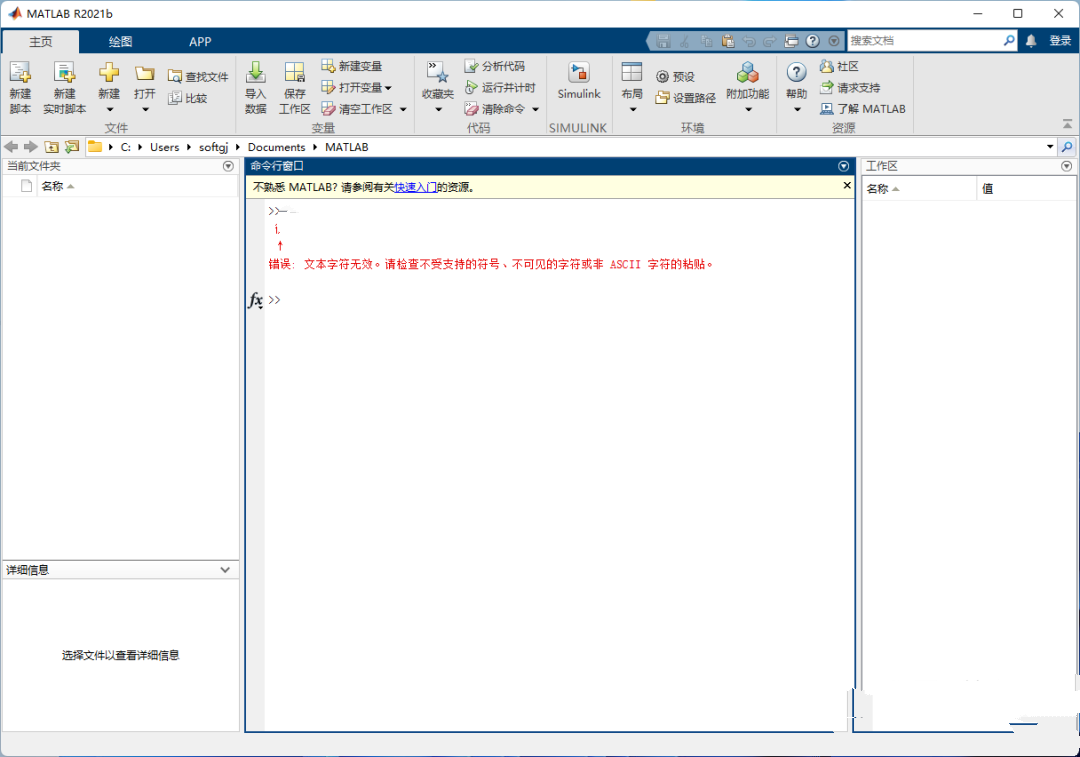This screenshot has height=757, width=1080.
Task: Open notifications via the bell icon
Action: [1031, 41]
